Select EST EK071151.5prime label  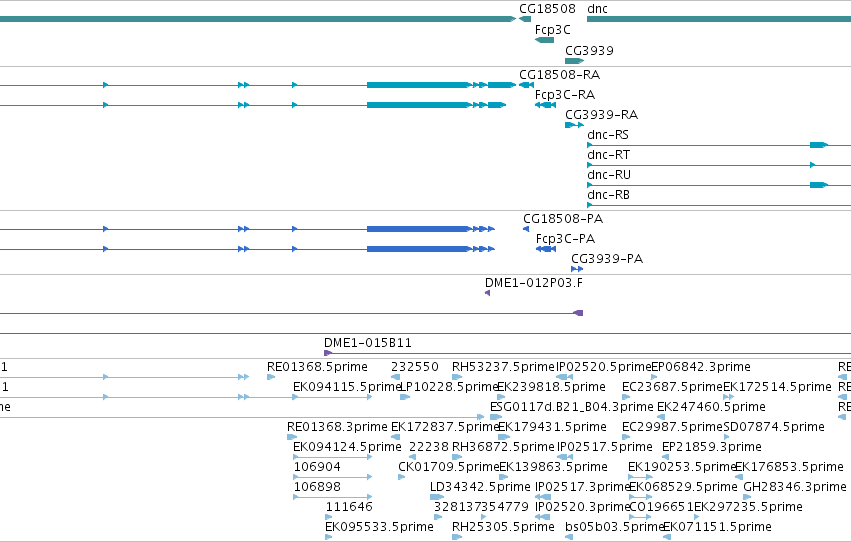[717, 528]
